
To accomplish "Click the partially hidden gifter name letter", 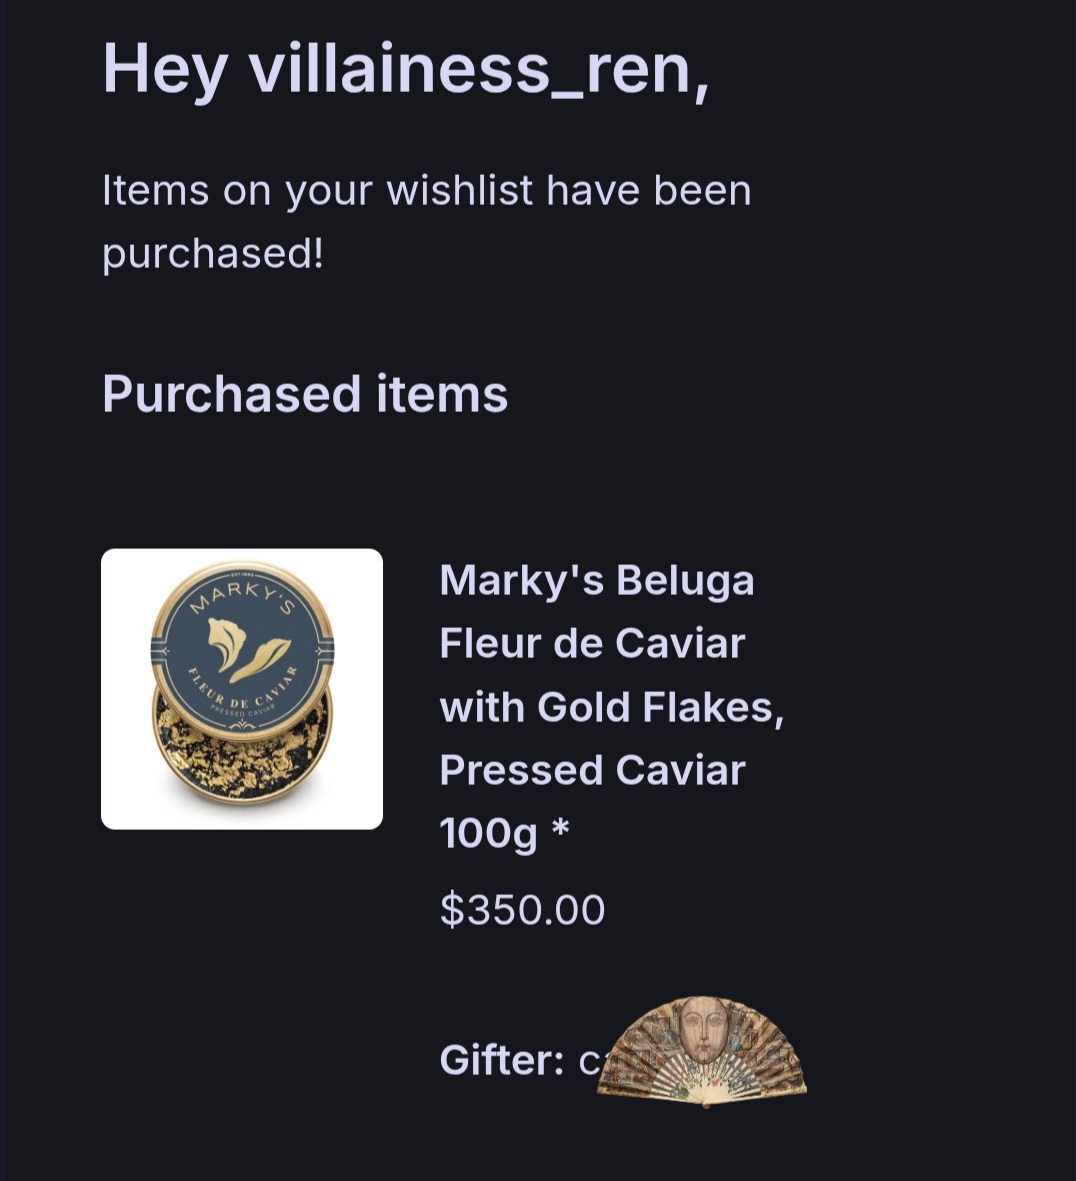I will [x=588, y=1062].
